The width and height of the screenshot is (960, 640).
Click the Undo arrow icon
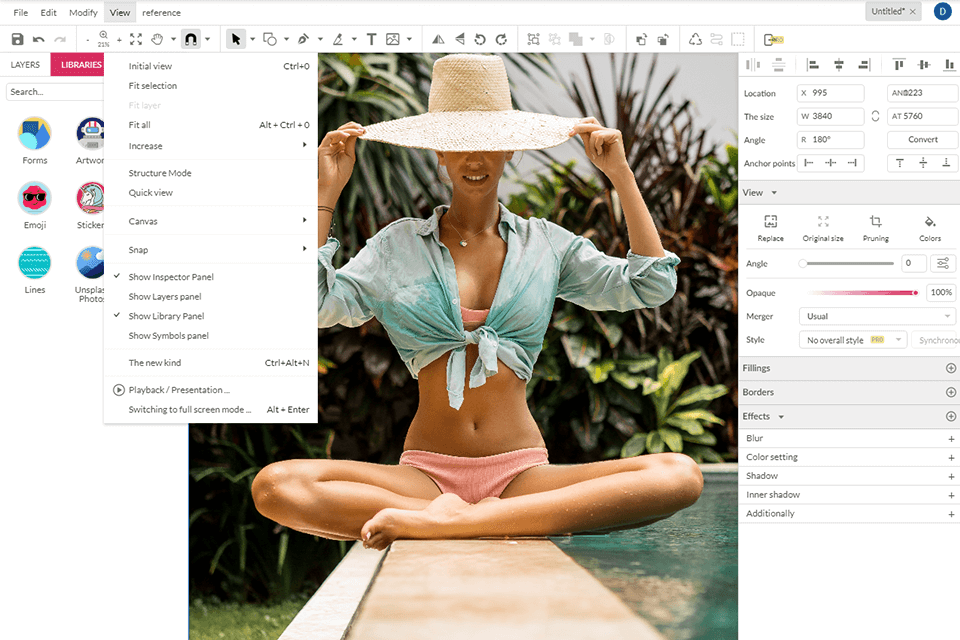point(39,39)
